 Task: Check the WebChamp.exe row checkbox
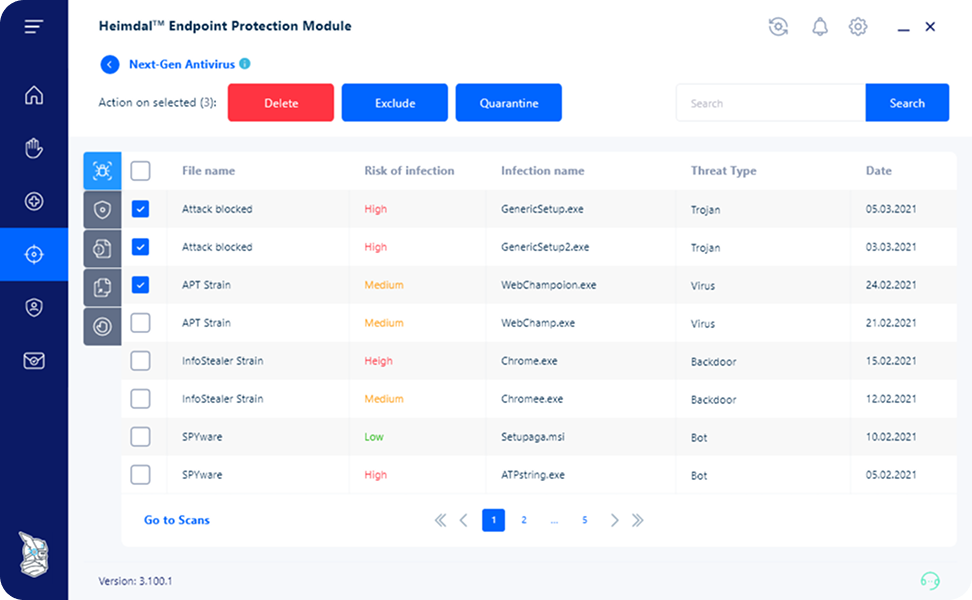pos(141,323)
